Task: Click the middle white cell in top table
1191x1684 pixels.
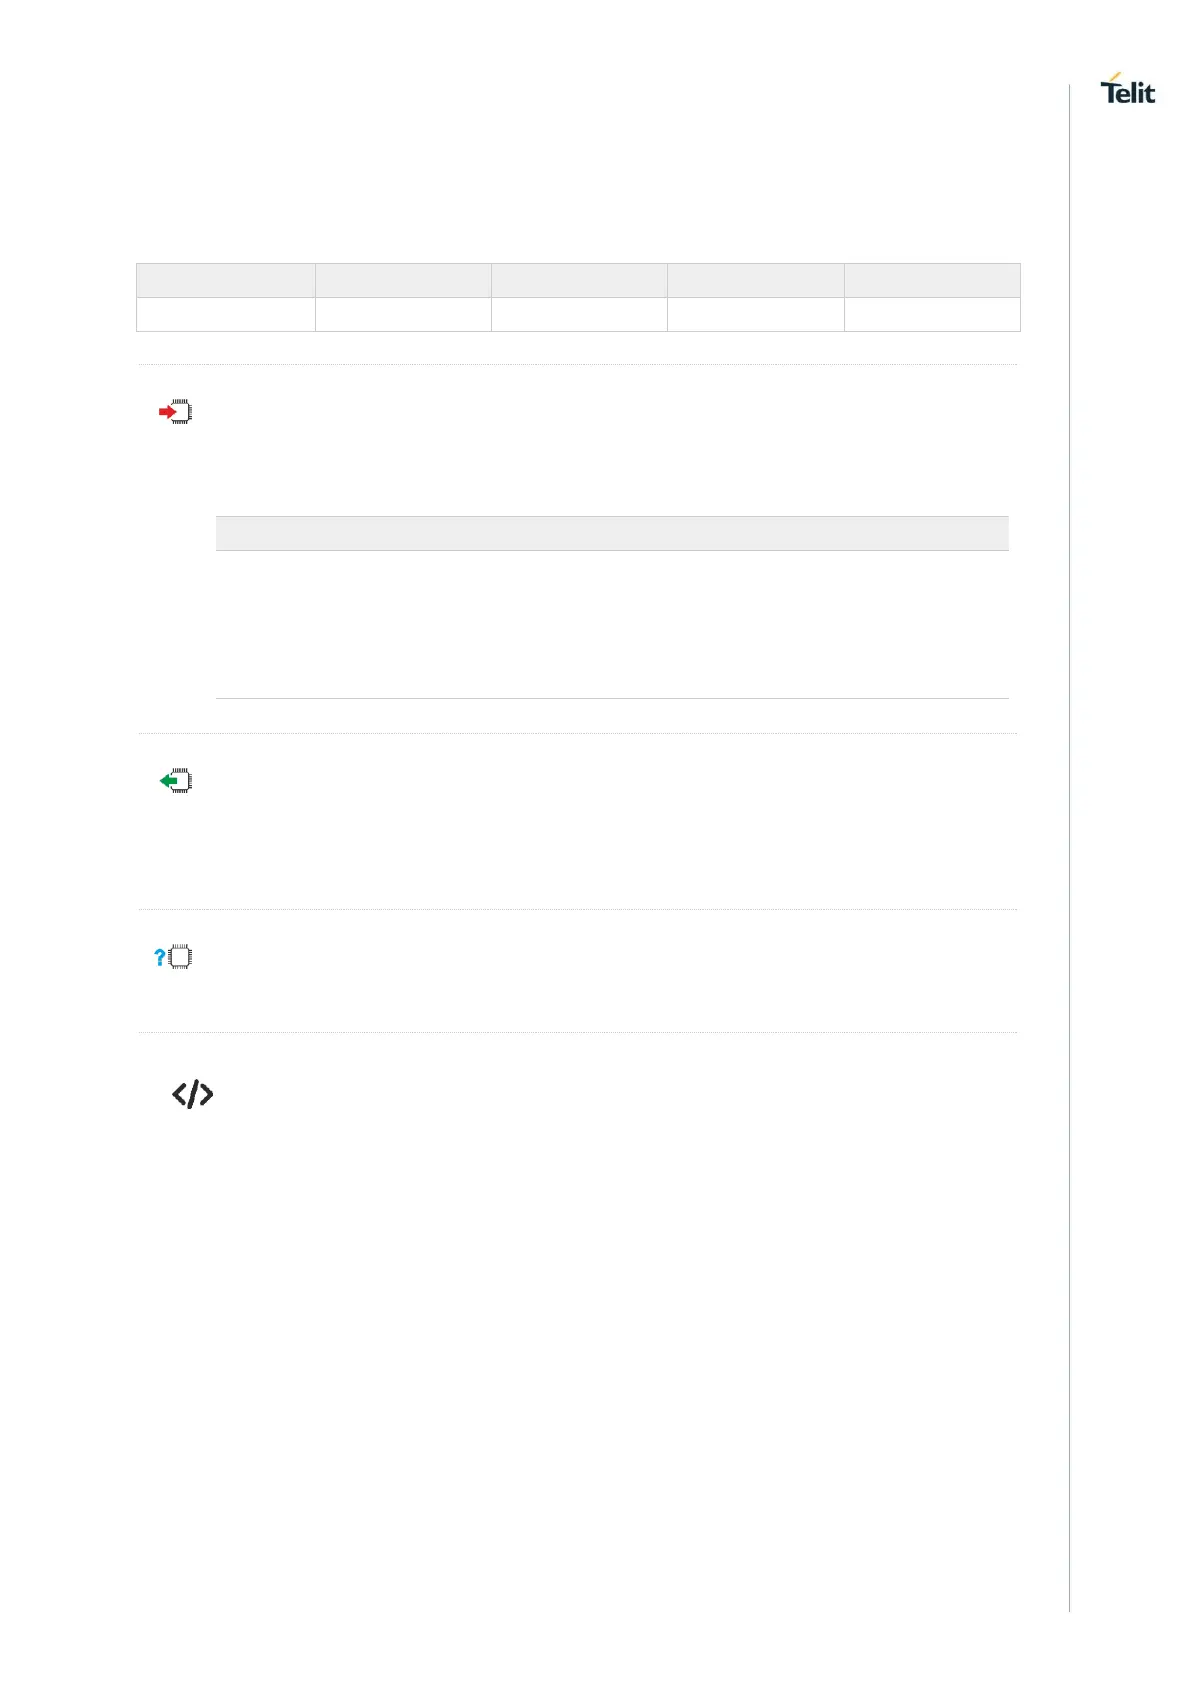Action: (579, 314)
